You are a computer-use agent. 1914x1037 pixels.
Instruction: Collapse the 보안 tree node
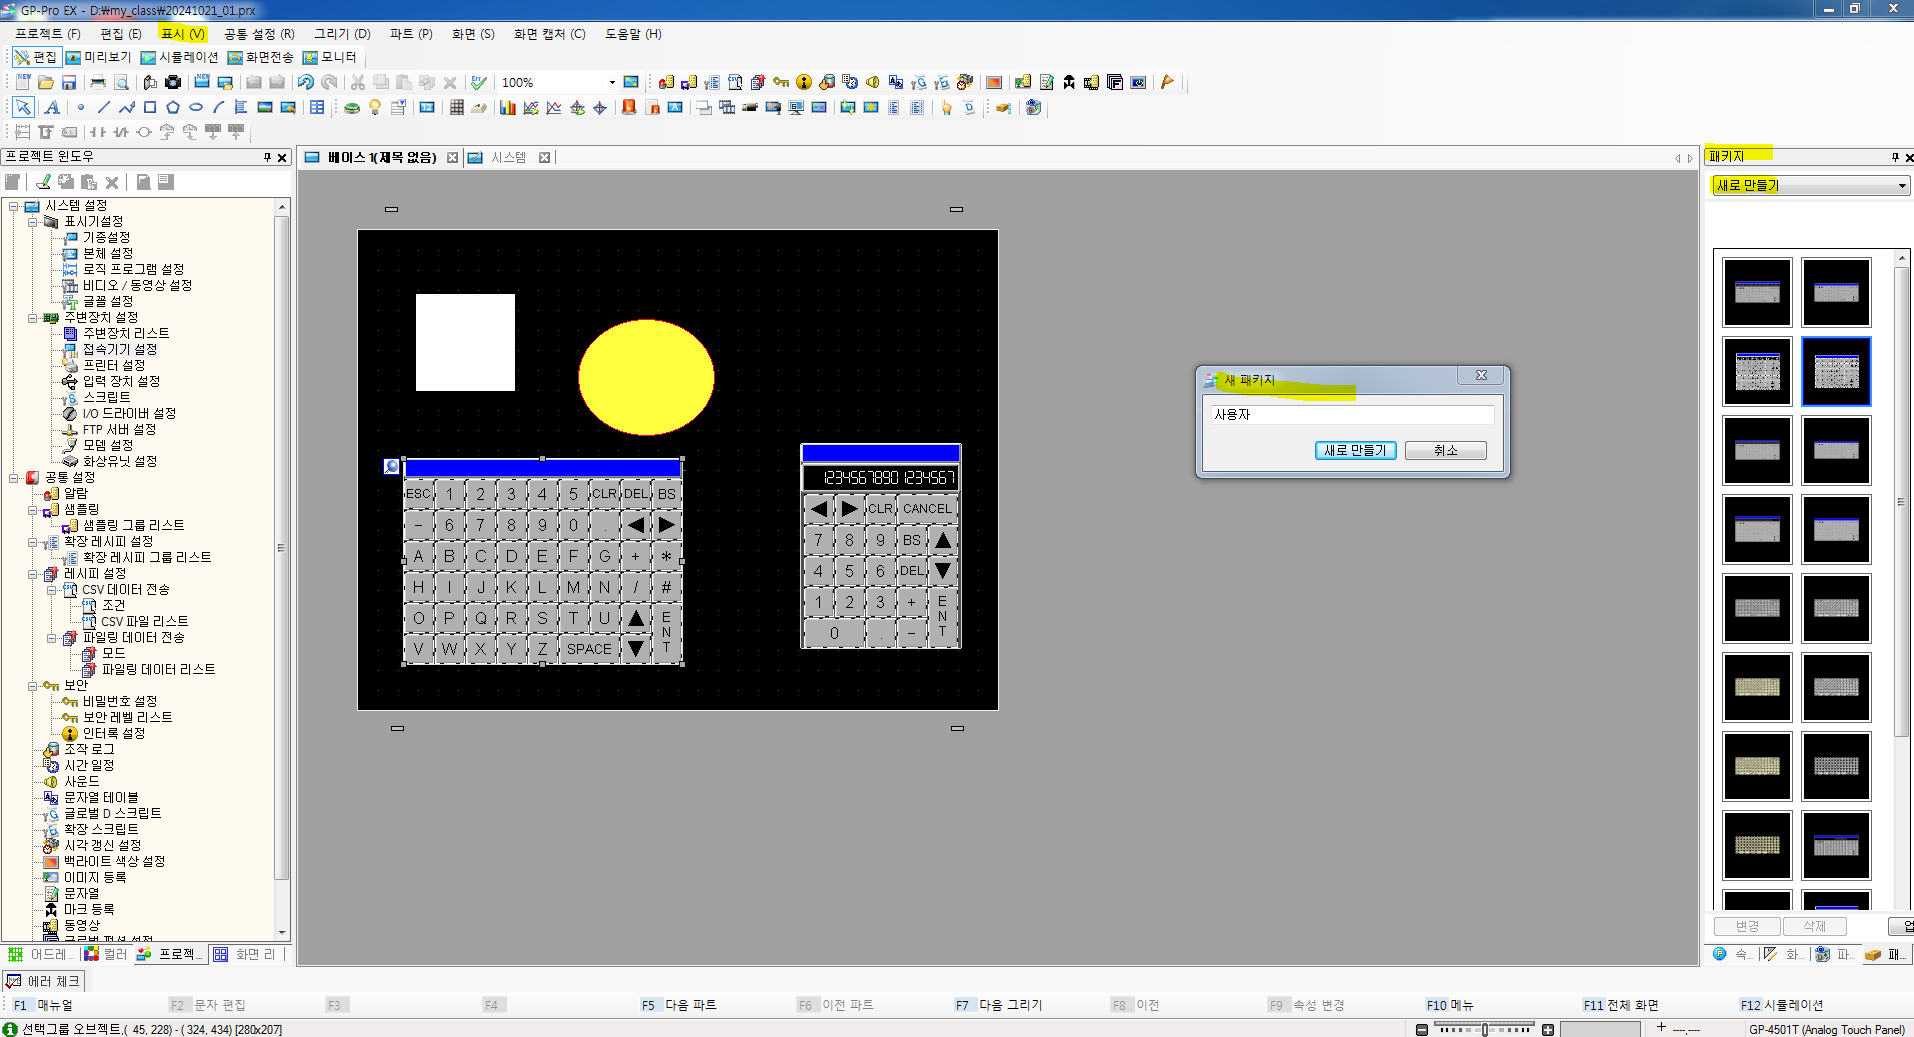[x=33, y=686]
